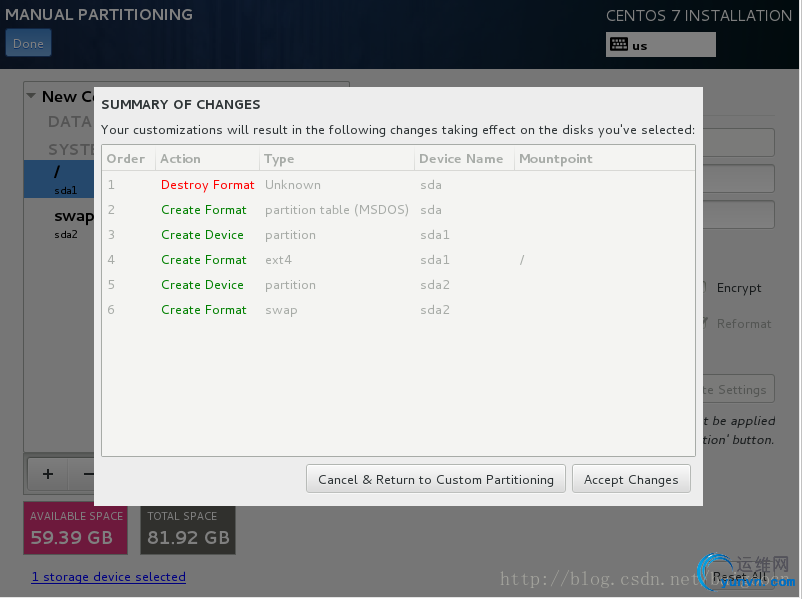Select the 'swap' type cell in row 6
This screenshot has height=599, width=802.
coord(281,310)
